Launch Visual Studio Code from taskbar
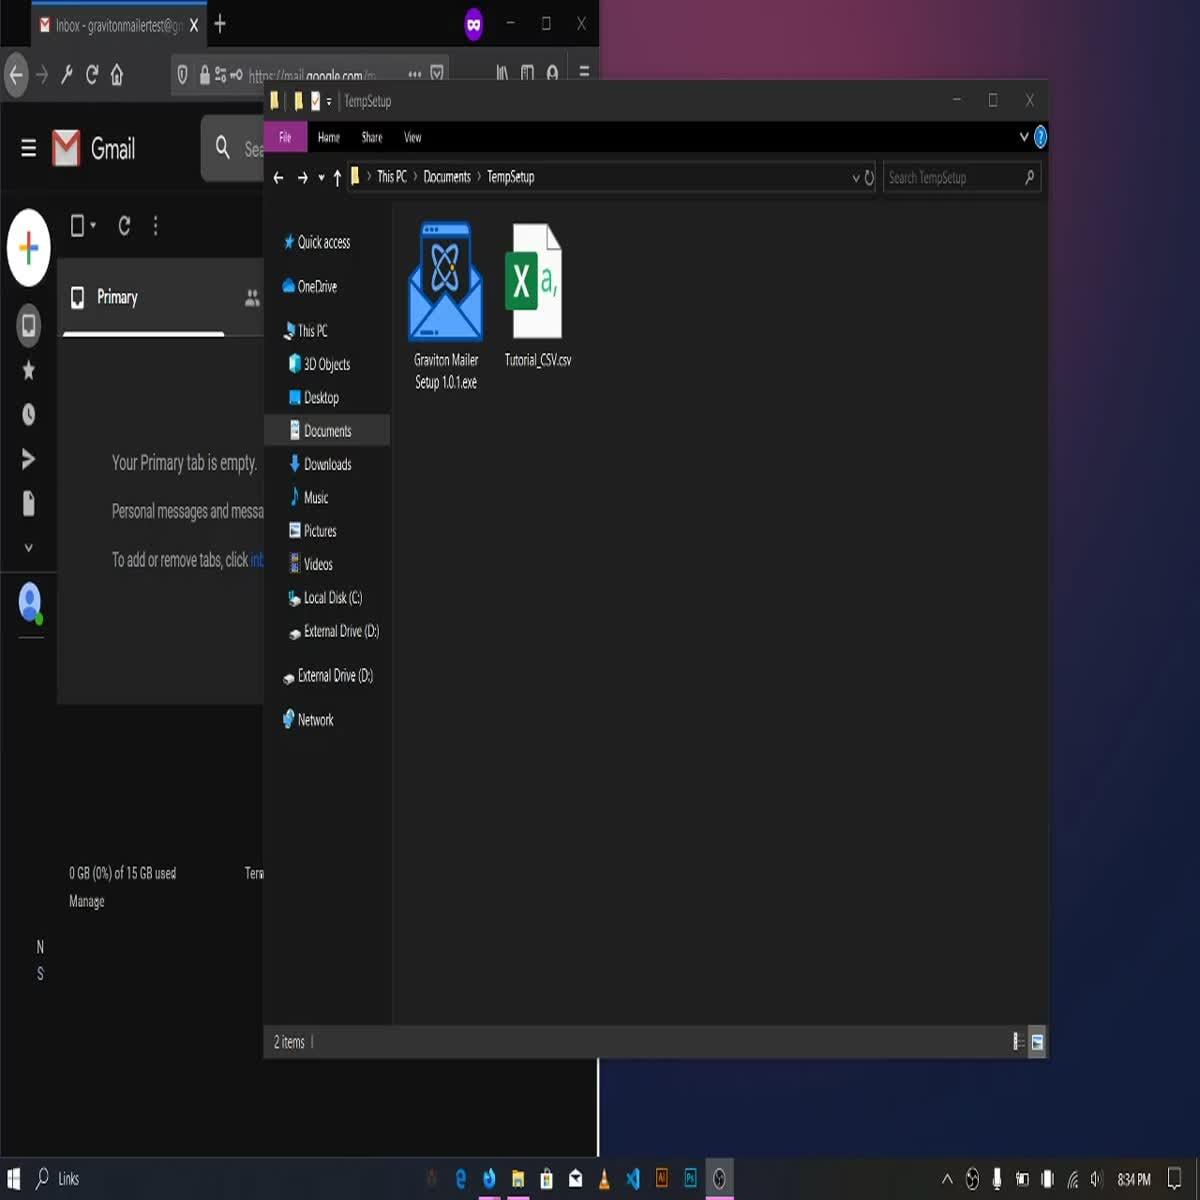 pos(633,1179)
